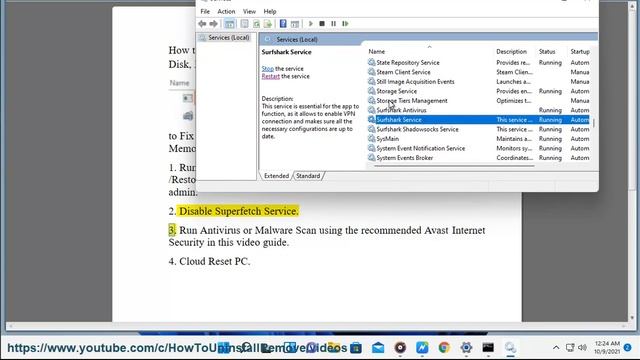Sort by the Status column header

[x=547, y=51]
